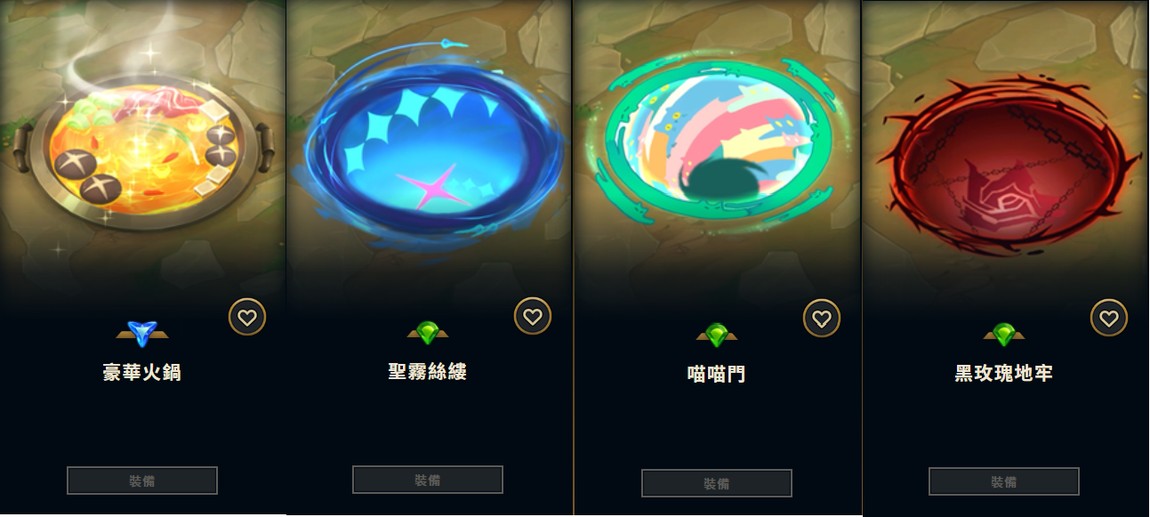Viewport: 1150px width, 517px height.
Task: Click the 聖霧絲縷 title text
Action: 428,372
